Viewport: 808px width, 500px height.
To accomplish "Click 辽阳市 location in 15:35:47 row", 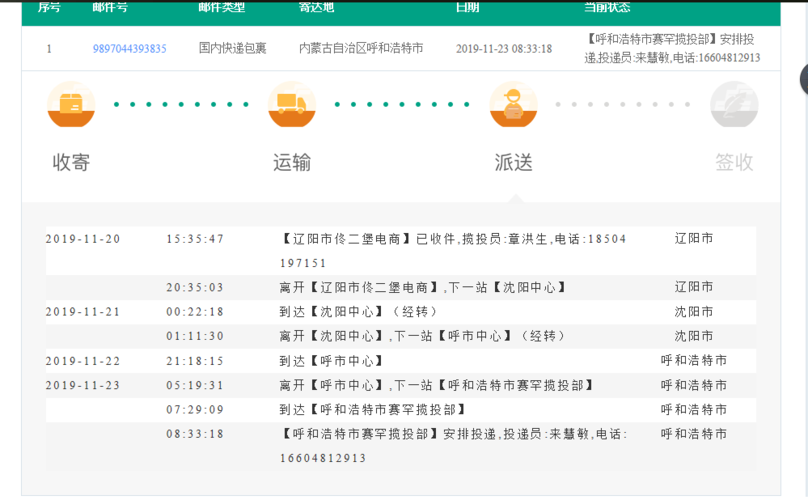I will click(694, 238).
